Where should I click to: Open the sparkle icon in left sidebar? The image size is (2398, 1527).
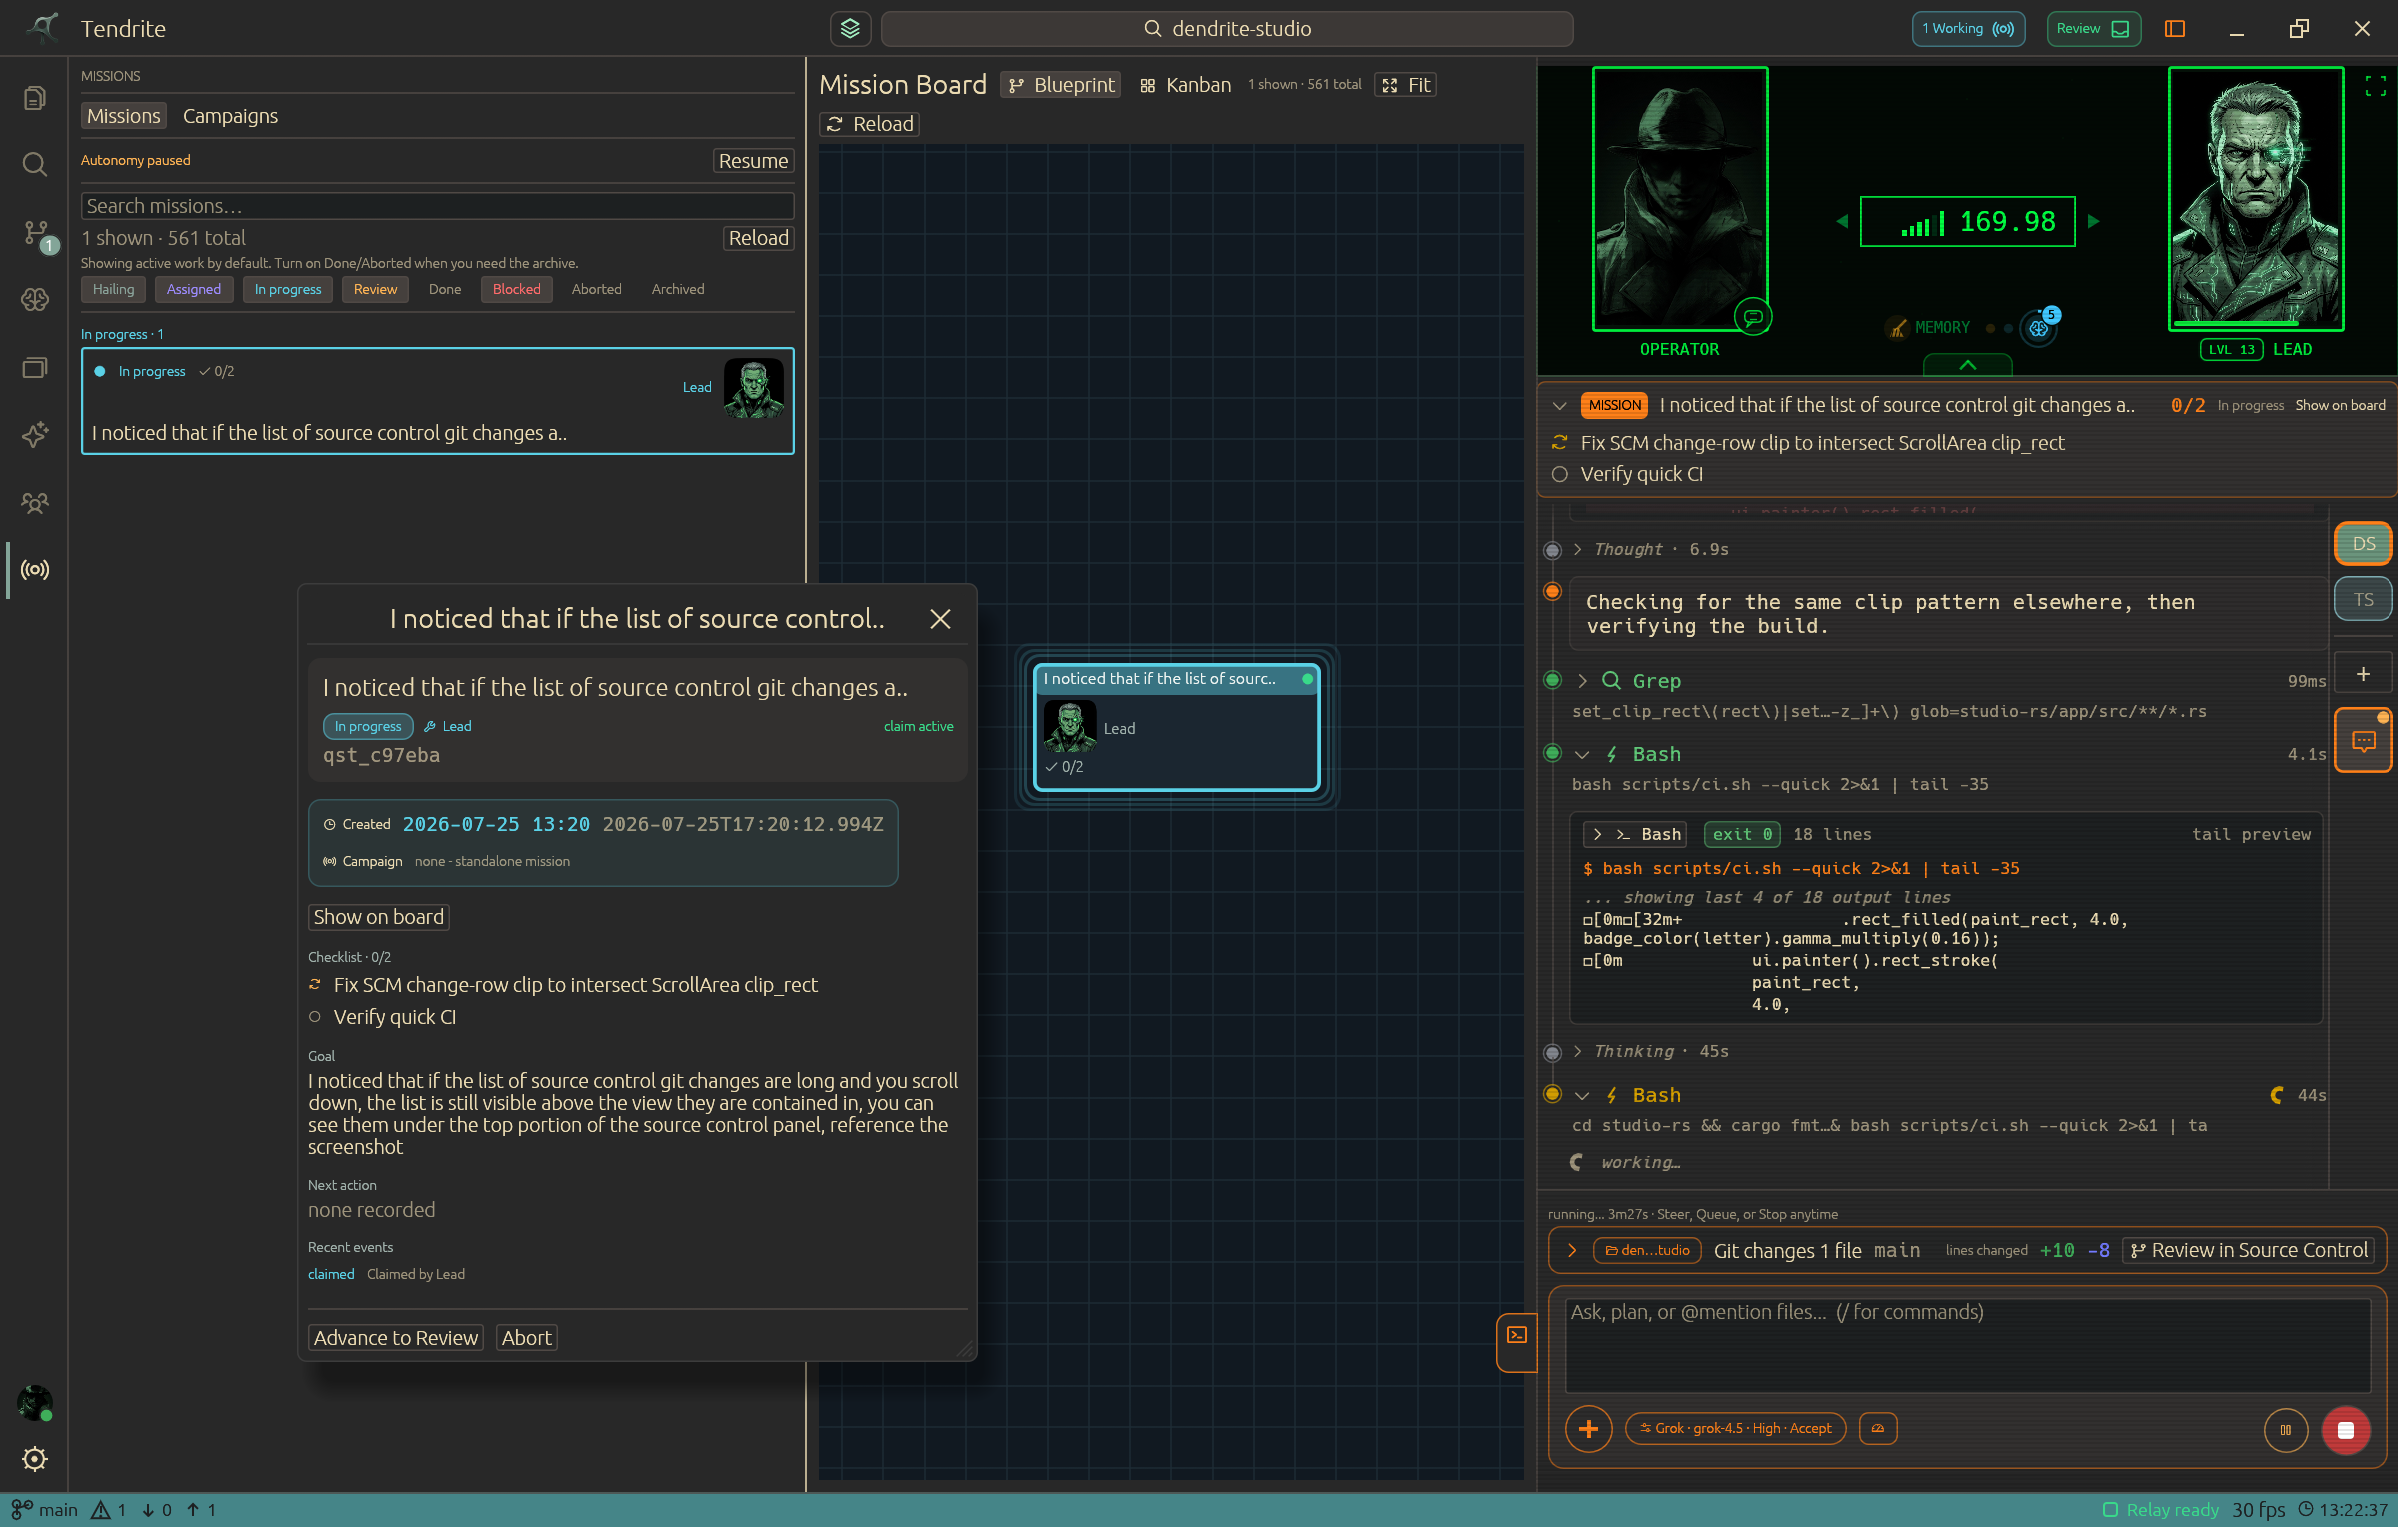[35, 434]
